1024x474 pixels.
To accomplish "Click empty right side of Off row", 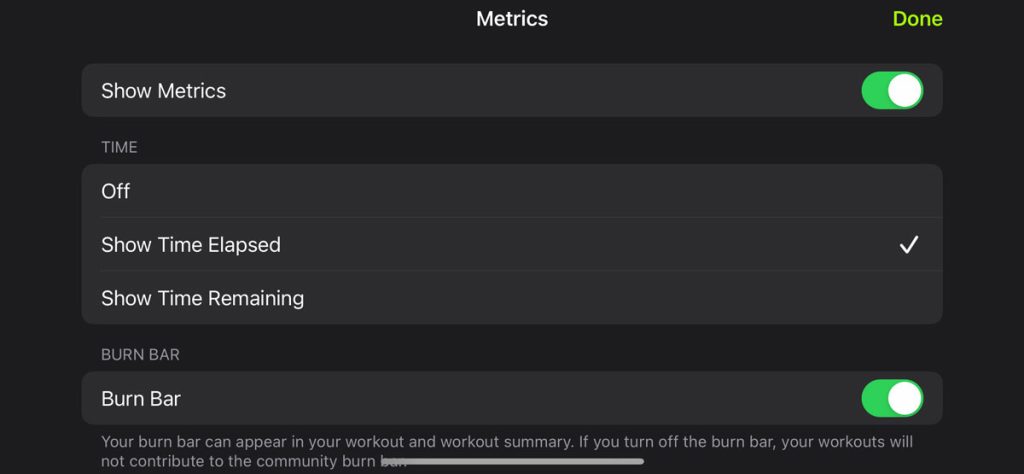I will tap(700, 191).
